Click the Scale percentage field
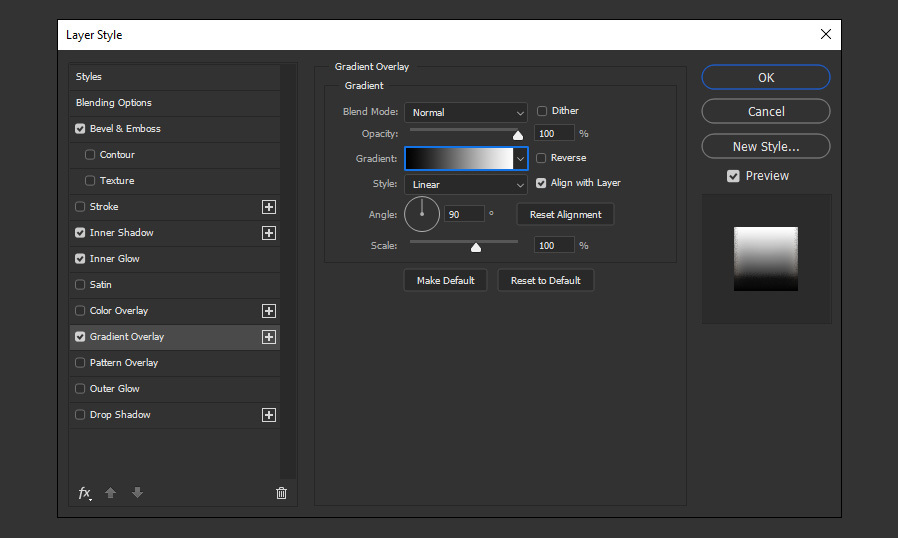This screenshot has height=538, width=898. [x=554, y=245]
